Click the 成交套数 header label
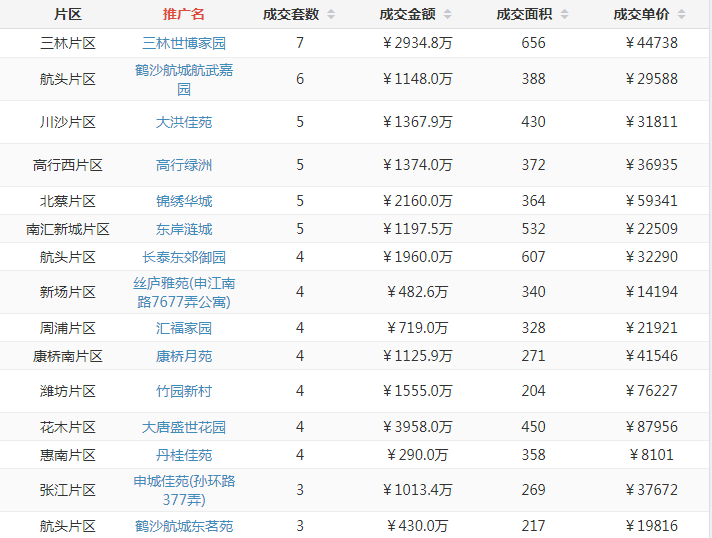 click(291, 14)
